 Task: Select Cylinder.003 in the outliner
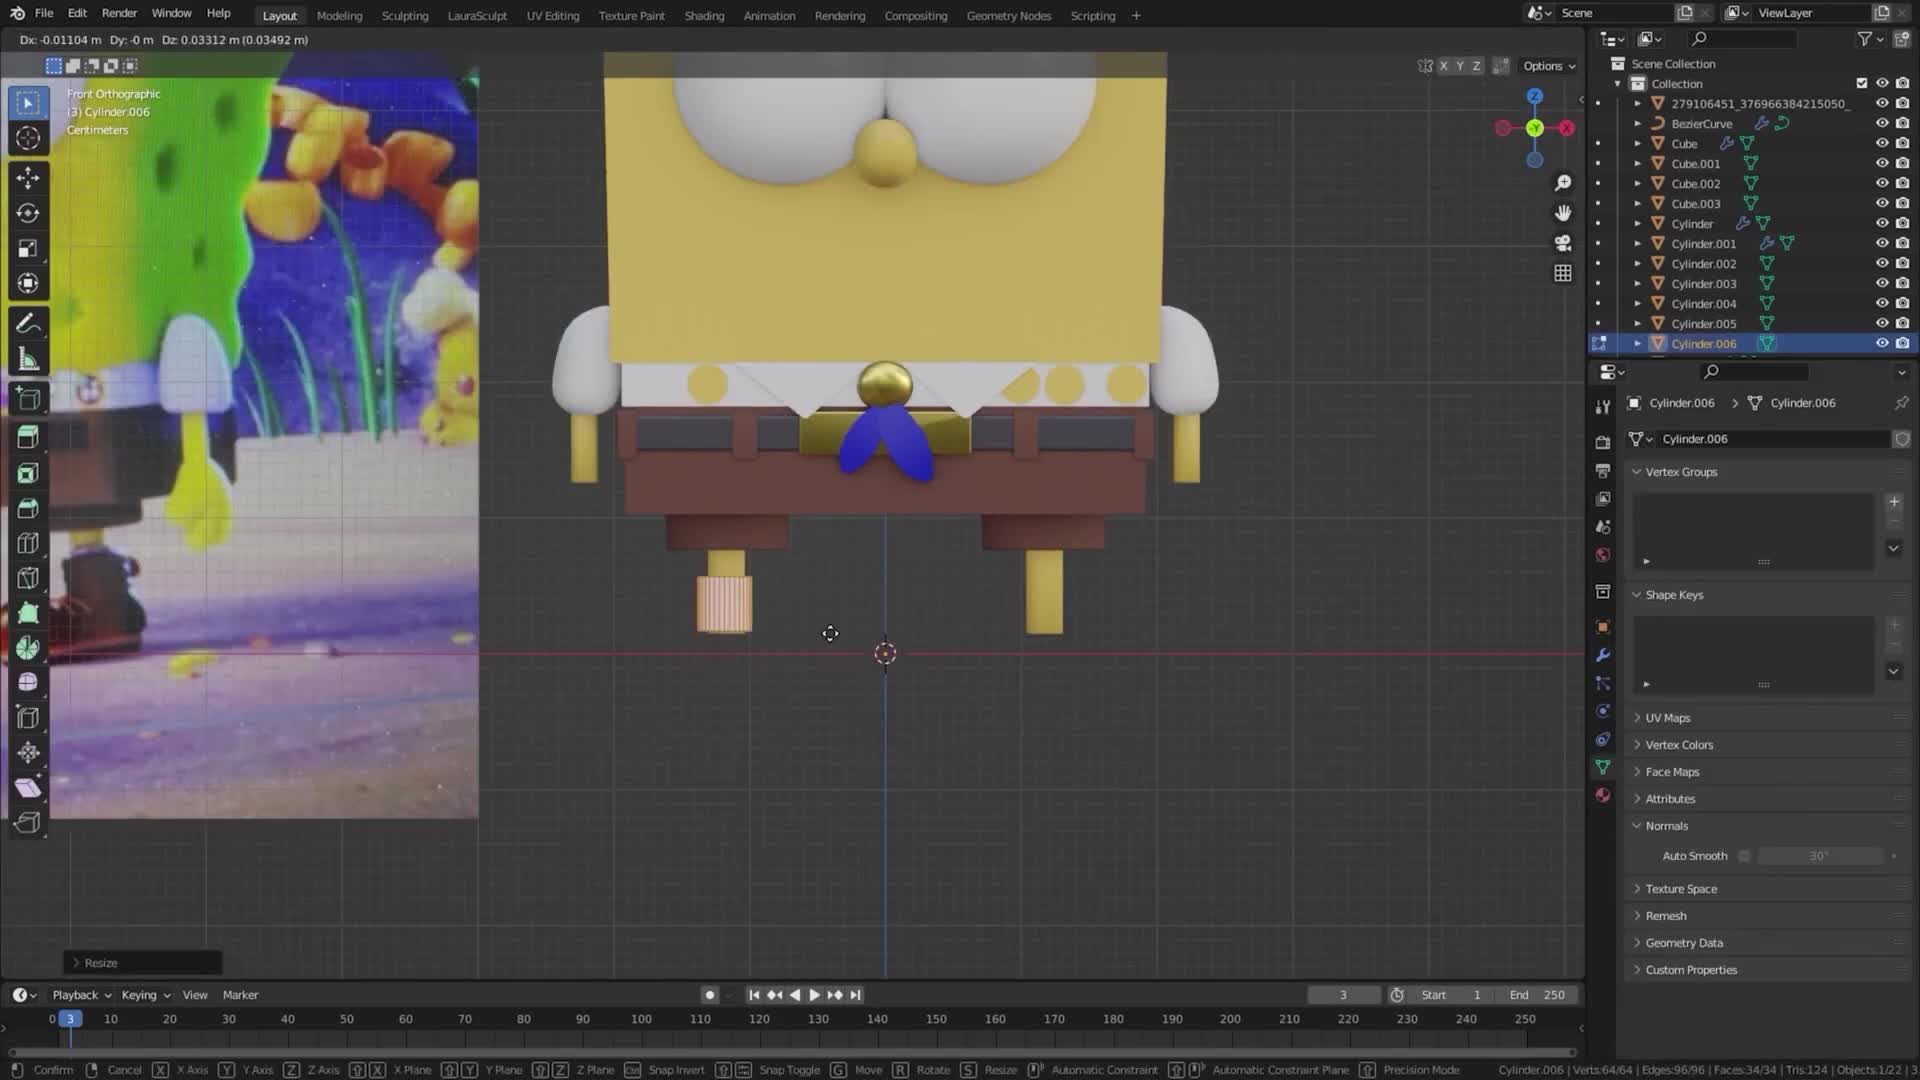[x=1703, y=283]
